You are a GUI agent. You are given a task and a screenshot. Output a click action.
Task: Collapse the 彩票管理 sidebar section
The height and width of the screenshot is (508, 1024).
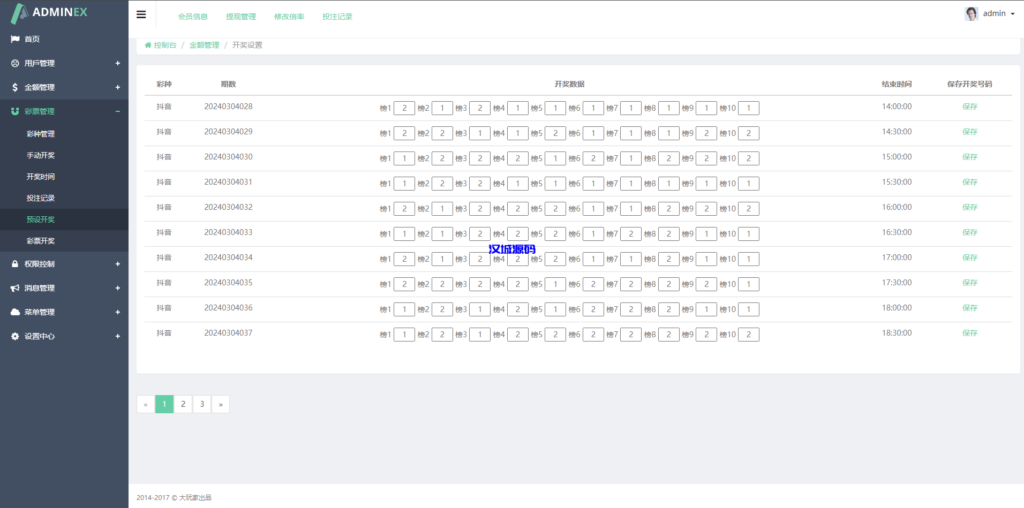point(117,111)
